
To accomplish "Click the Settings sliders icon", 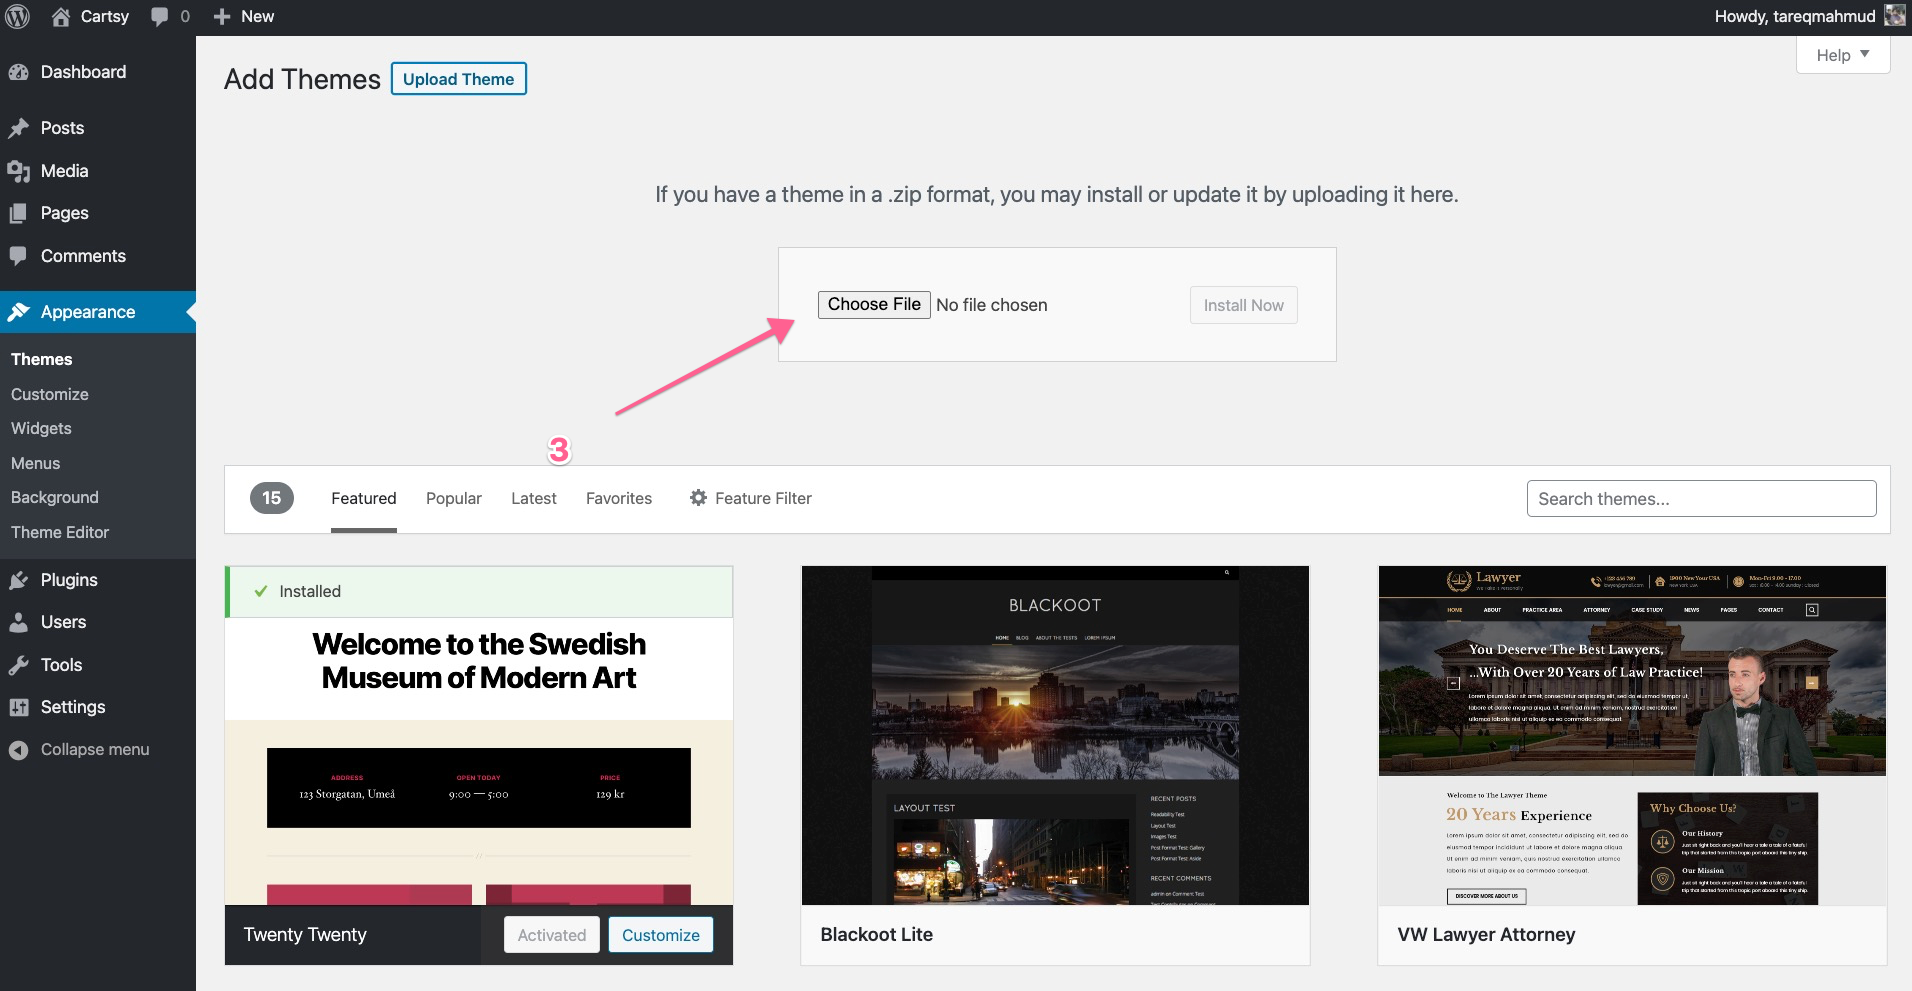I will tap(19, 707).
